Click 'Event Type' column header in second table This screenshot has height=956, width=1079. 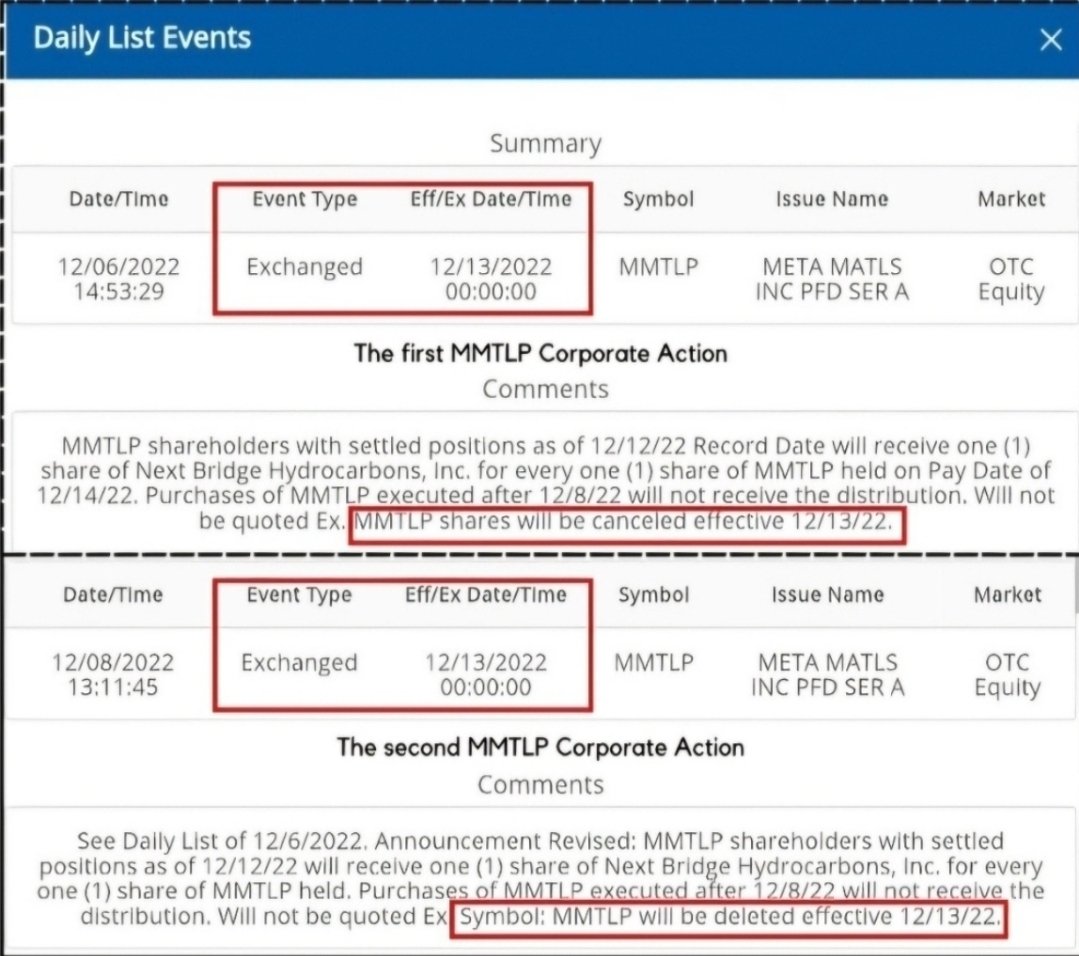click(x=299, y=595)
